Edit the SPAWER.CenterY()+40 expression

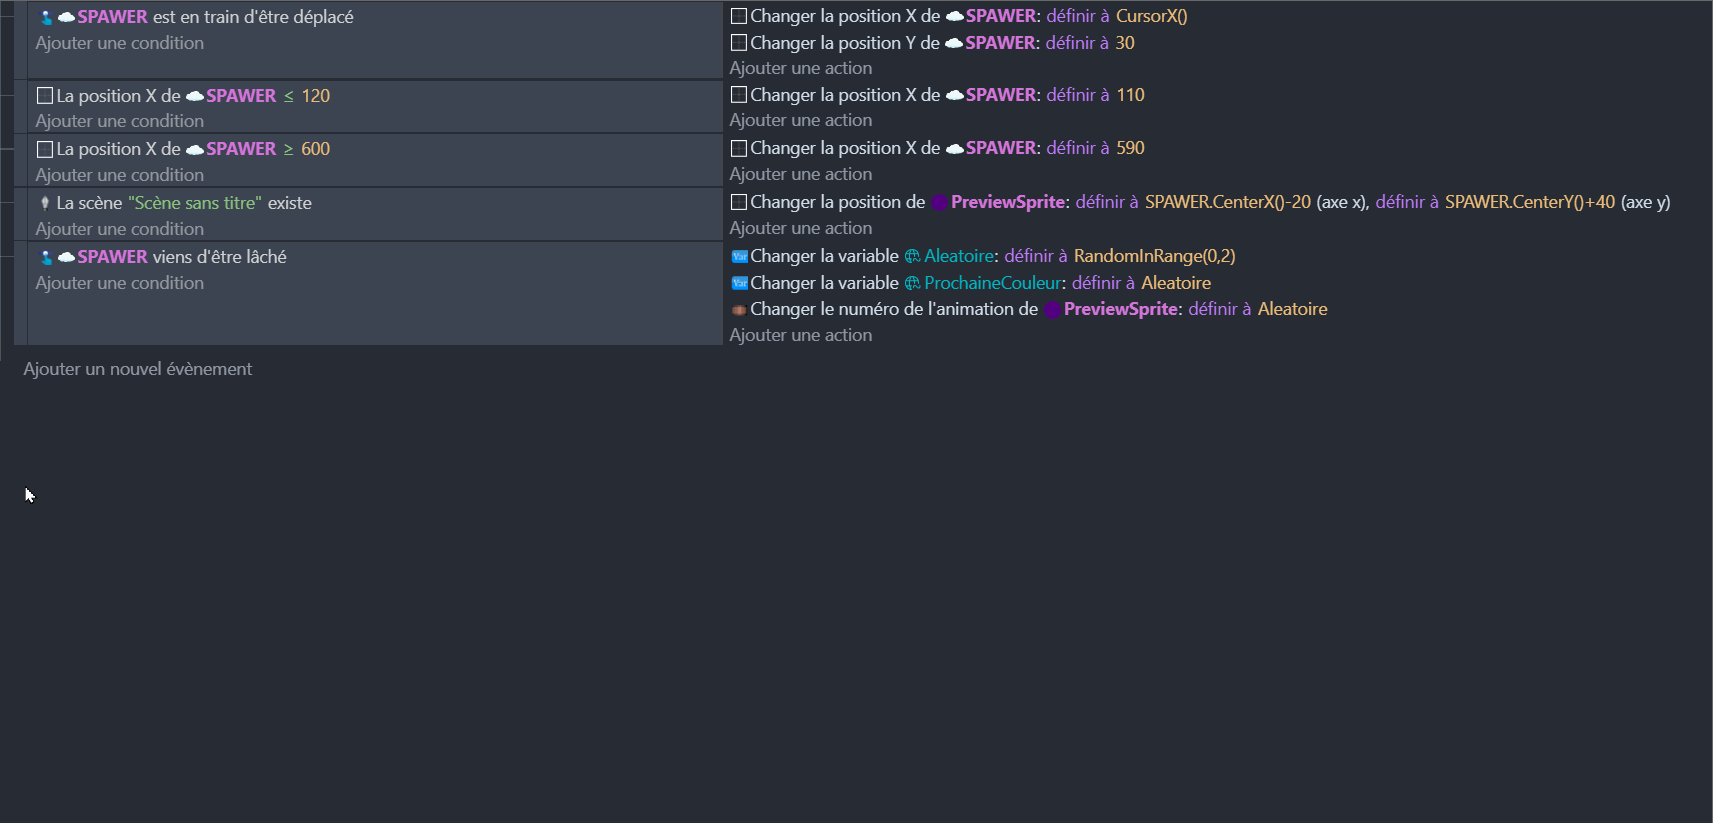[1529, 202]
